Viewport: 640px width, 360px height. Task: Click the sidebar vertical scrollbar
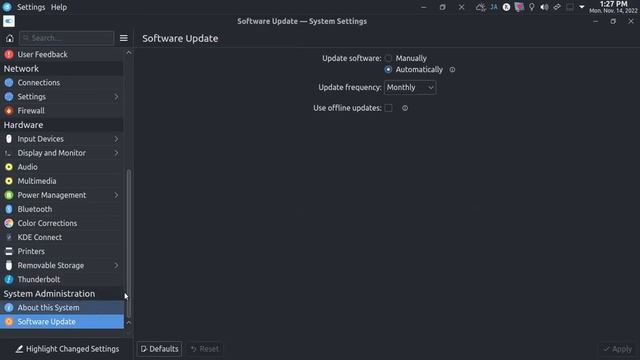tap(129, 243)
